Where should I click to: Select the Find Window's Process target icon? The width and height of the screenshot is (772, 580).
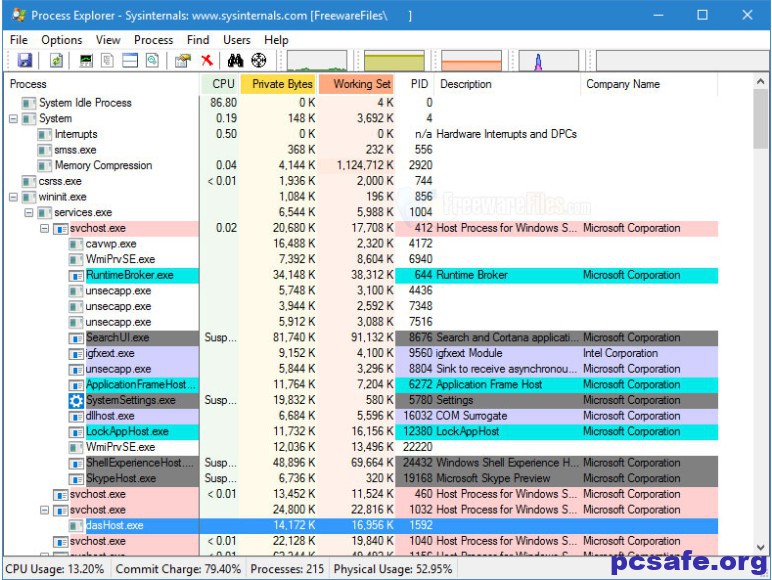pos(259,61)
